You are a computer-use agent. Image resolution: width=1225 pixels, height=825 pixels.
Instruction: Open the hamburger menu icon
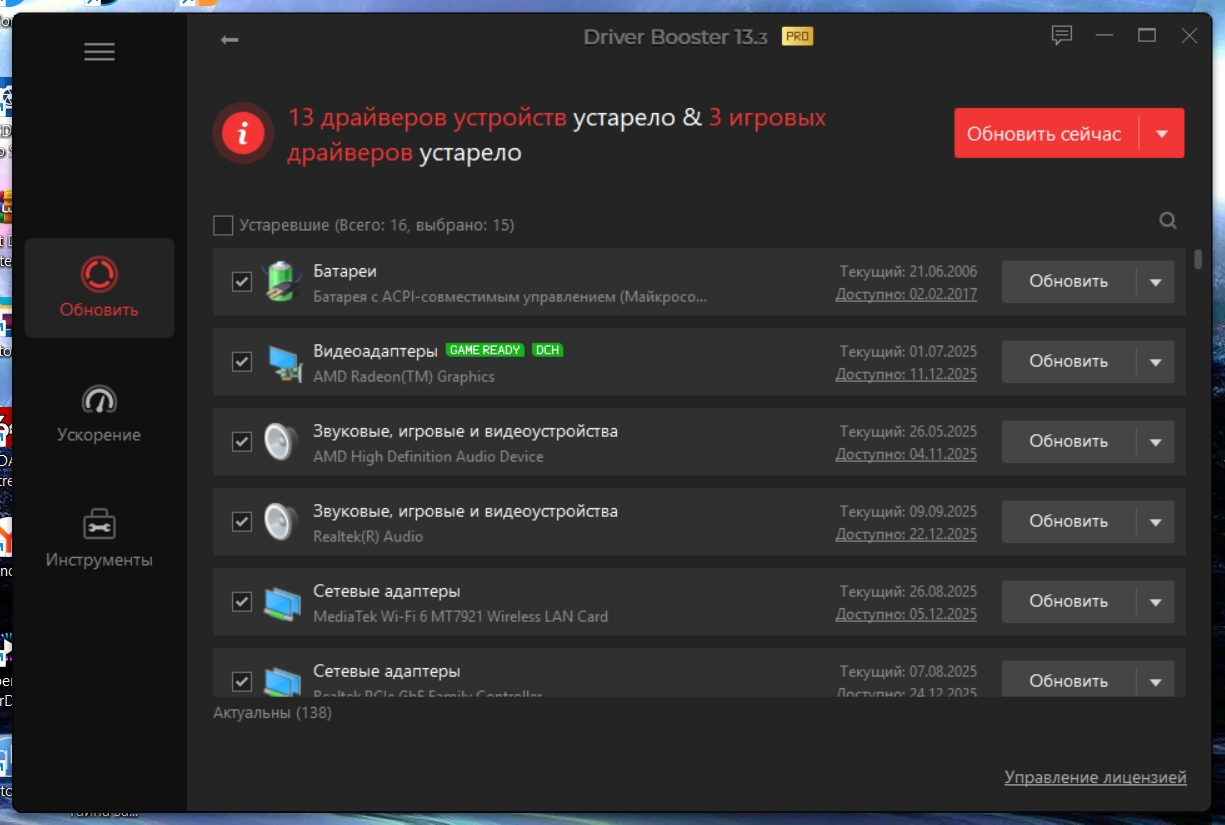click(99, 52)
